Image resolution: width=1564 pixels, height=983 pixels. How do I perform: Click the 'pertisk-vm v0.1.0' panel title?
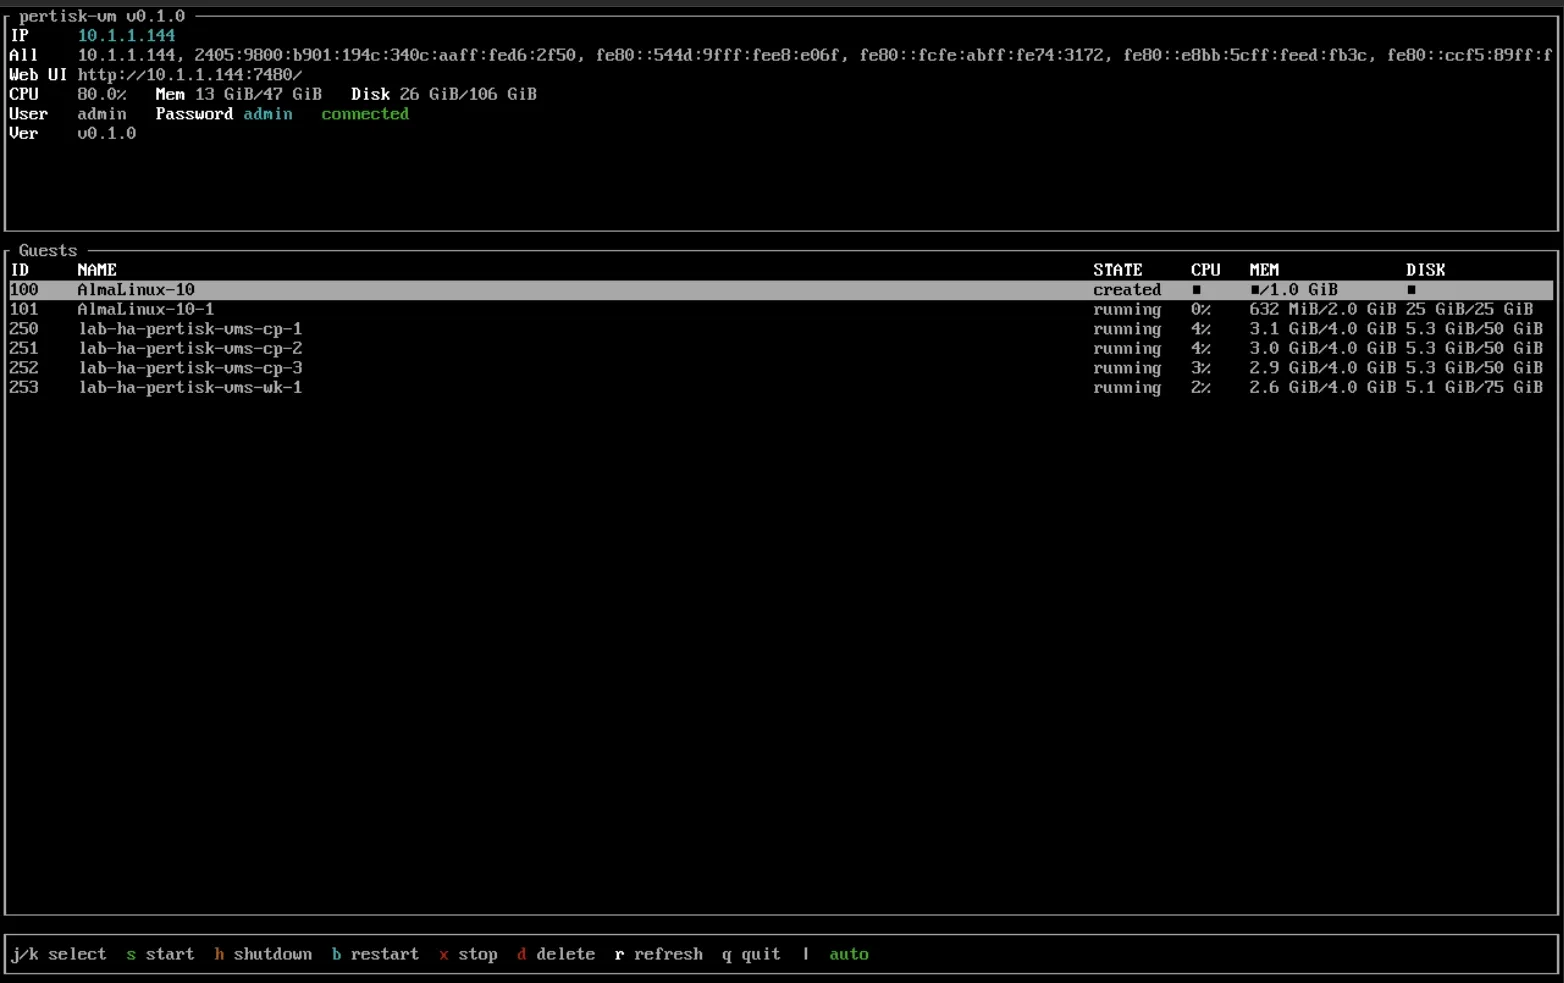click(x=102, y=16)
